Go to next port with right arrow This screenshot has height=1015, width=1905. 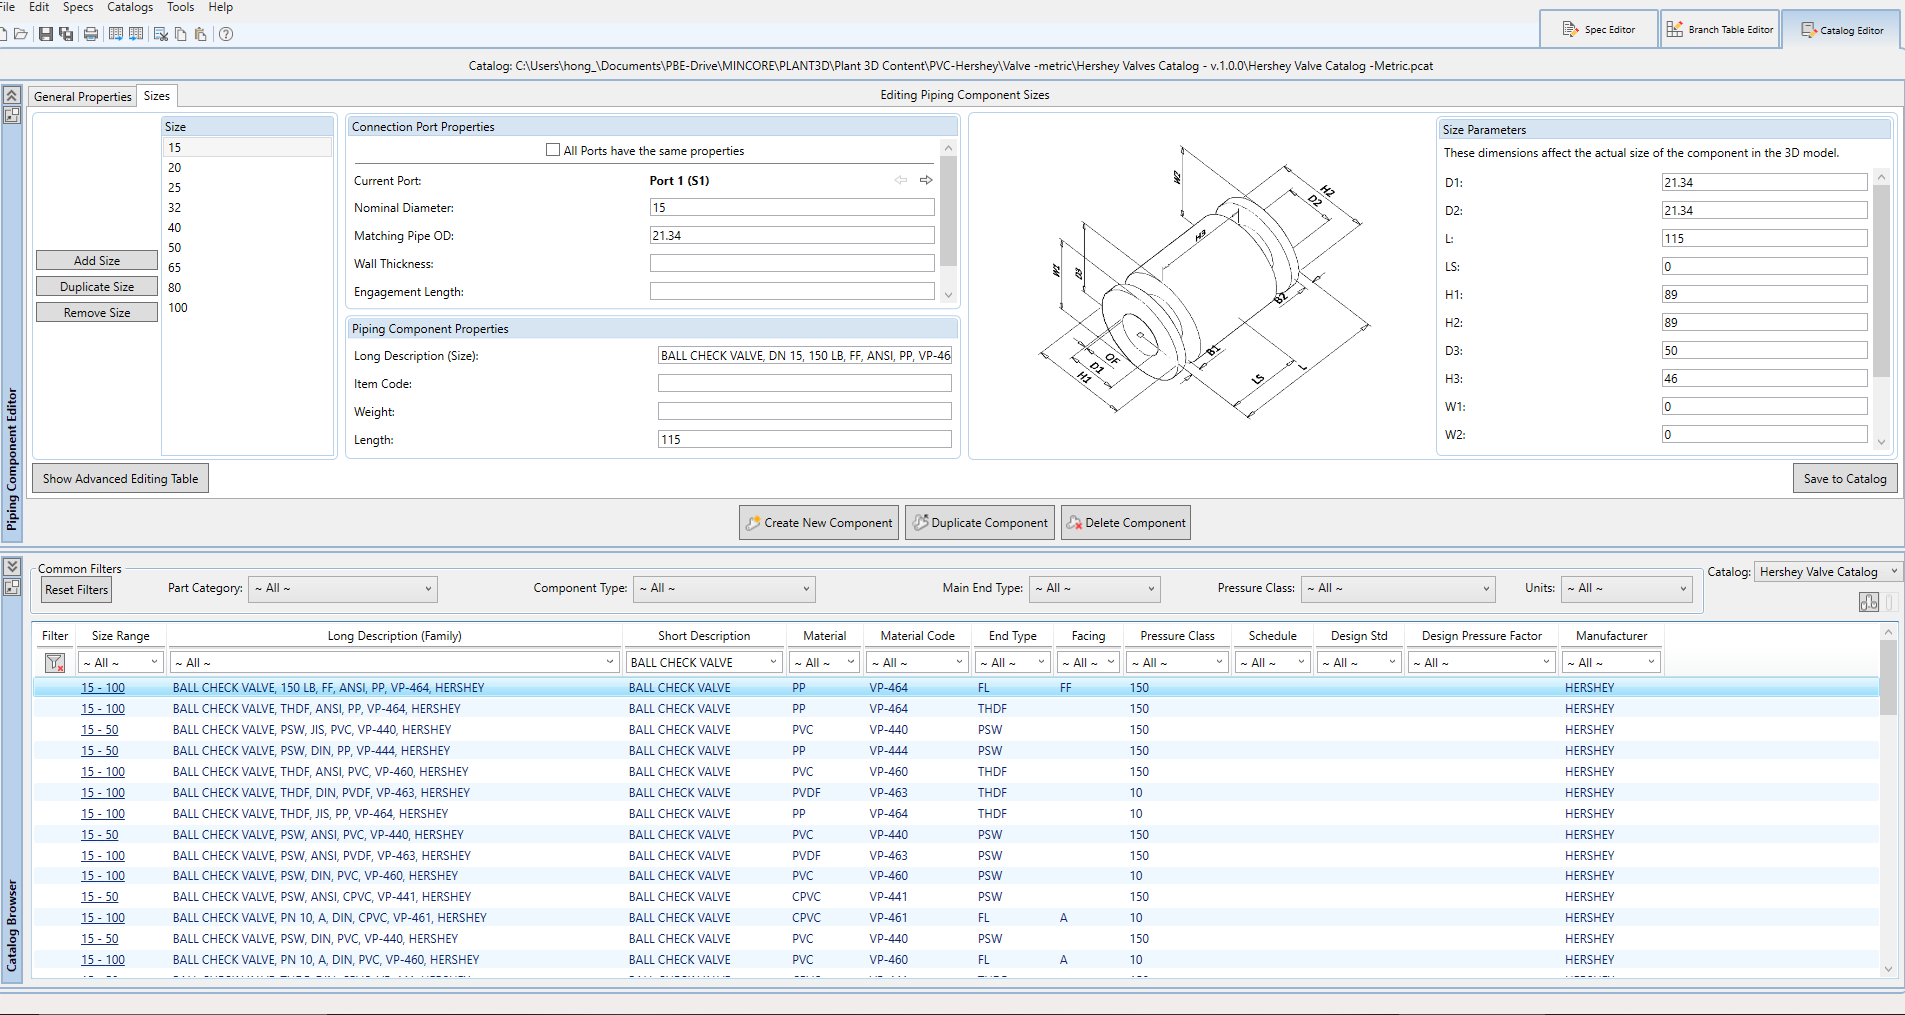pos(926,180)
